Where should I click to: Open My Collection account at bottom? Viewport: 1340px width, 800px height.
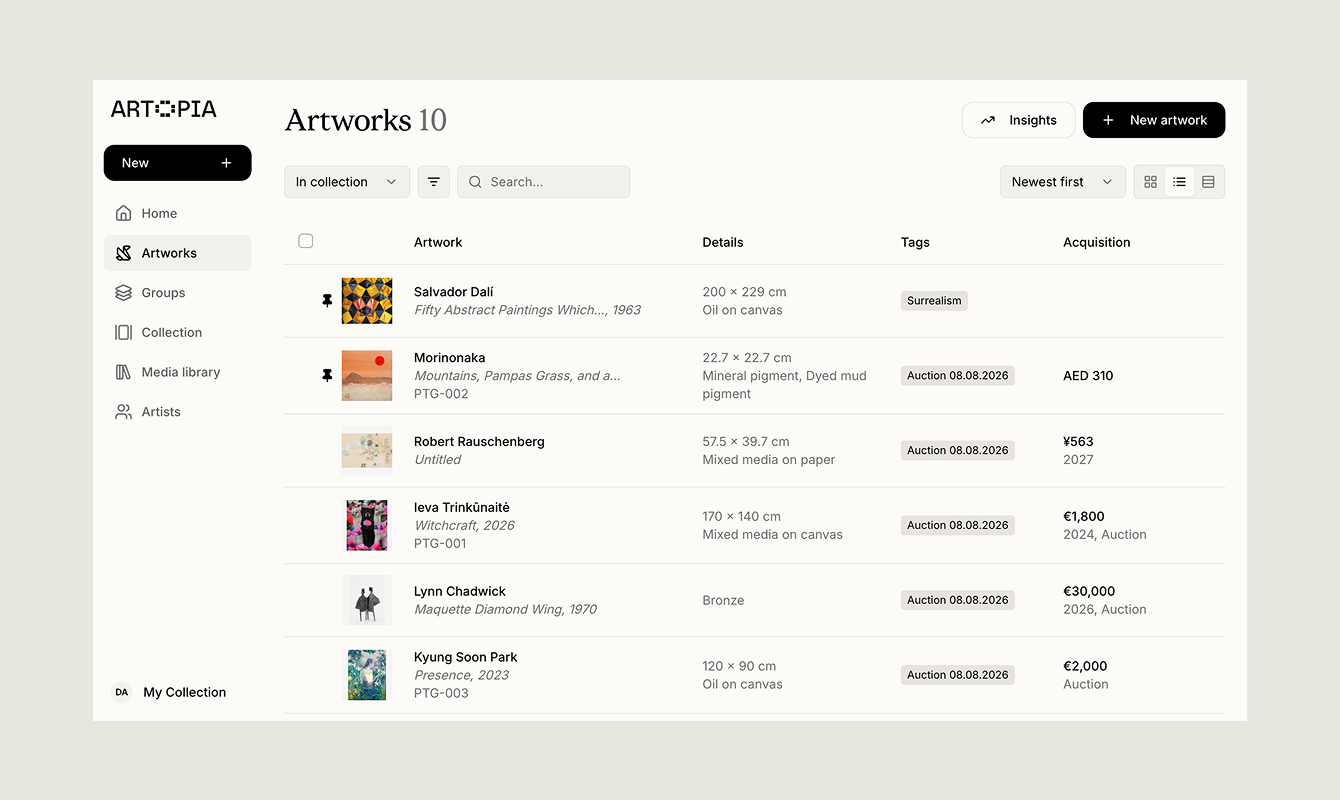click(x=170, y=692)
